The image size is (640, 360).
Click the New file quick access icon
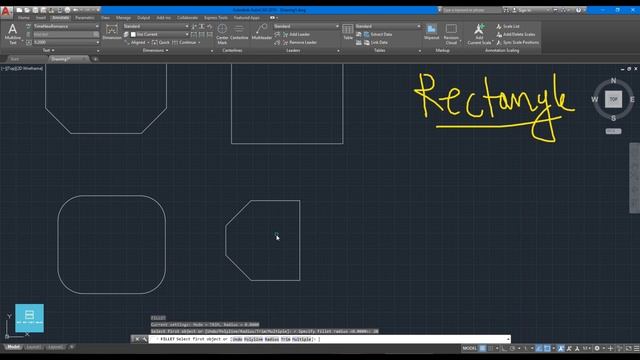pos(19,10)
